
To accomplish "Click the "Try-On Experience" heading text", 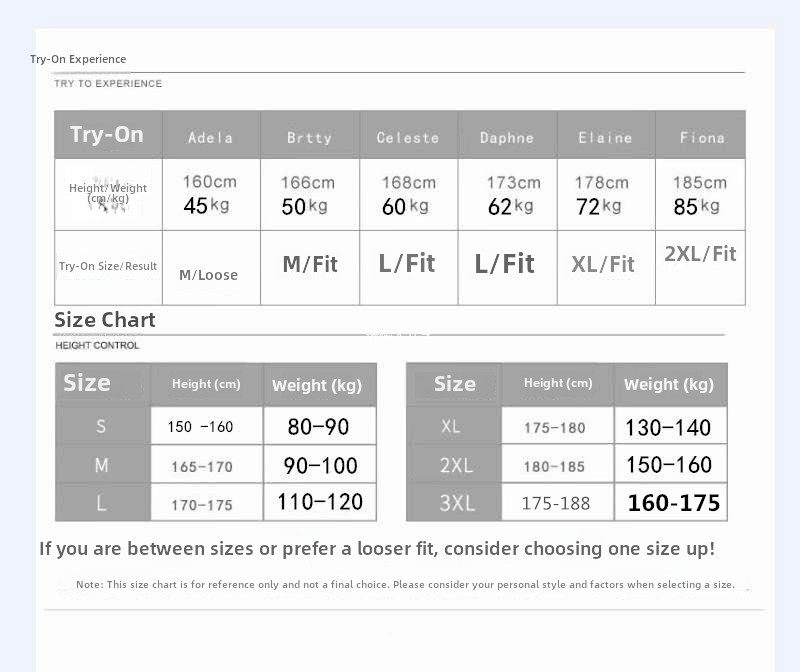I will 78,59.
